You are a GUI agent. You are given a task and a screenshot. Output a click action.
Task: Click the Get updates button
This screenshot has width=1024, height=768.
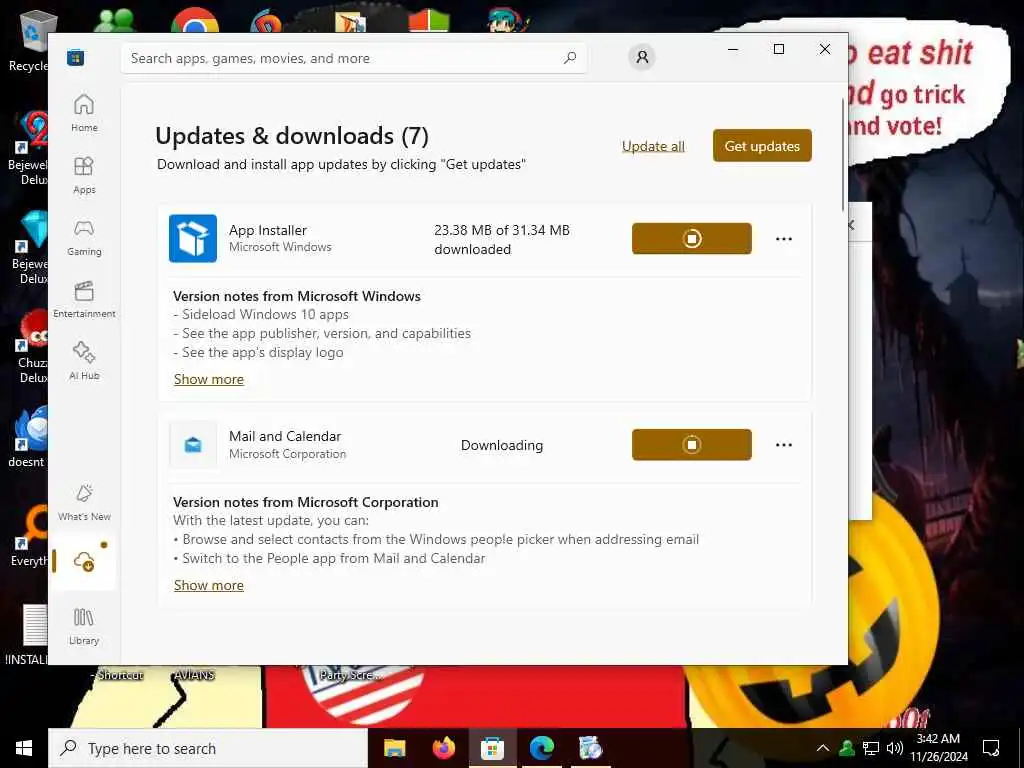pyautogui.click(x=762, y=146)
